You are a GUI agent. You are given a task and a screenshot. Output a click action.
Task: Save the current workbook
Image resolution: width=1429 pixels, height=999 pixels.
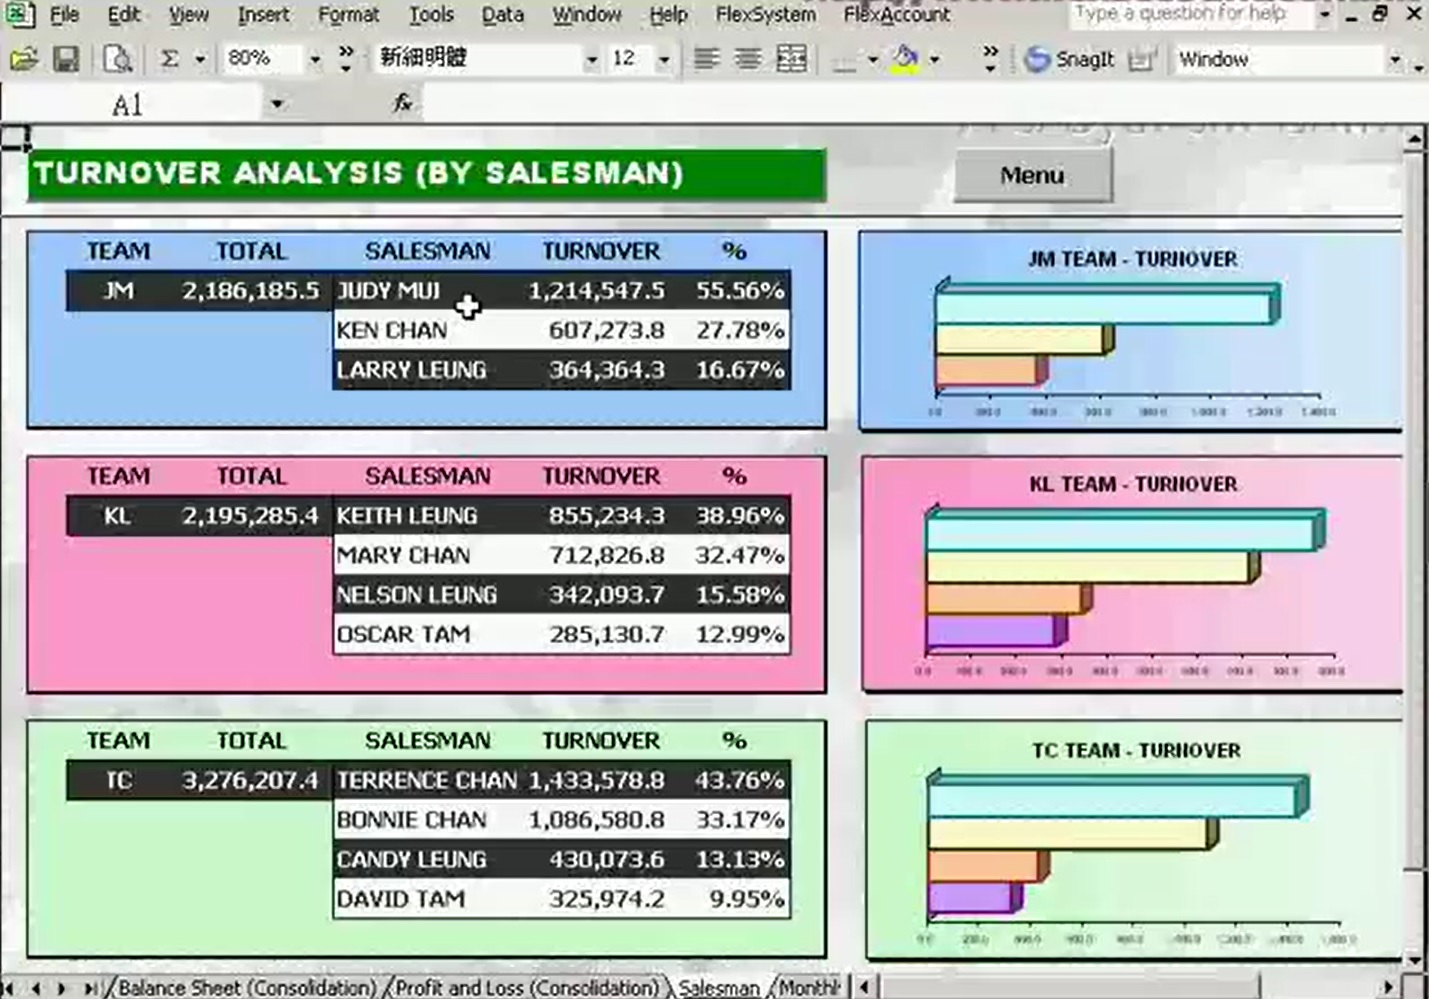(x=67, y=58)
